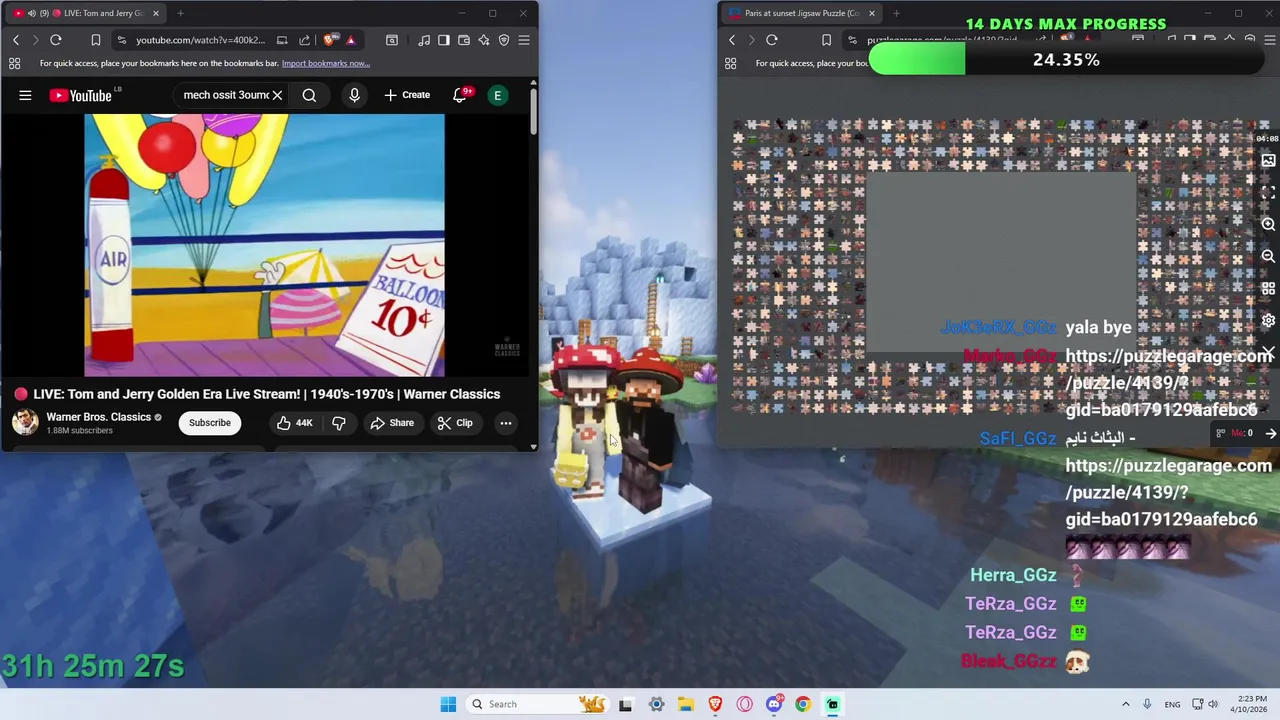This screenshot has height=720, width=1280.
Task: Expand the YouTube guide hamburger menu
Action: tap(25, 95)
